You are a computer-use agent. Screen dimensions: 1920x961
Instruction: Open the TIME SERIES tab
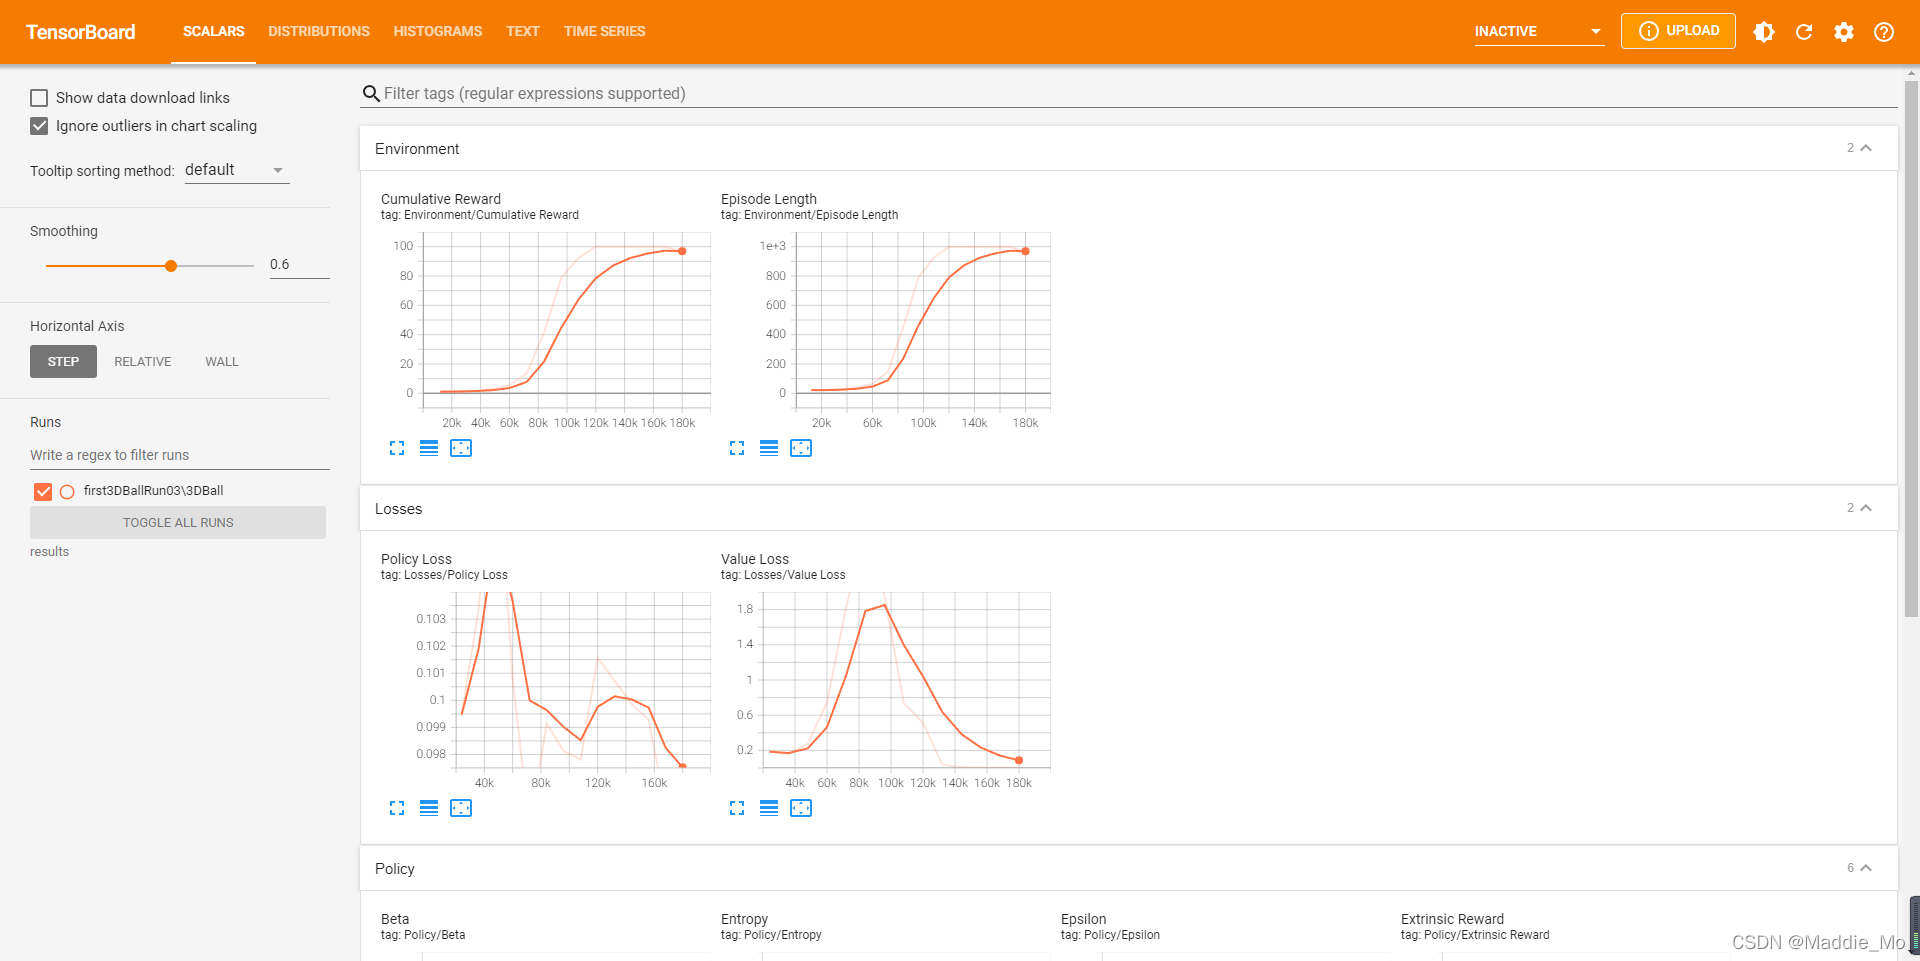click(605, 32)
